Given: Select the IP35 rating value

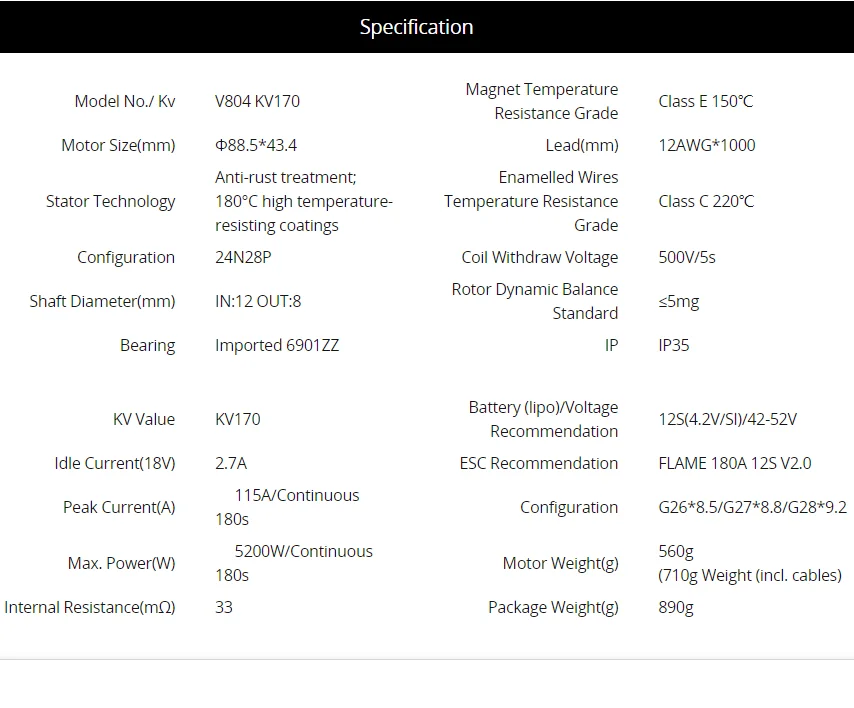Looking at the screenshot, I should (674, 345).
